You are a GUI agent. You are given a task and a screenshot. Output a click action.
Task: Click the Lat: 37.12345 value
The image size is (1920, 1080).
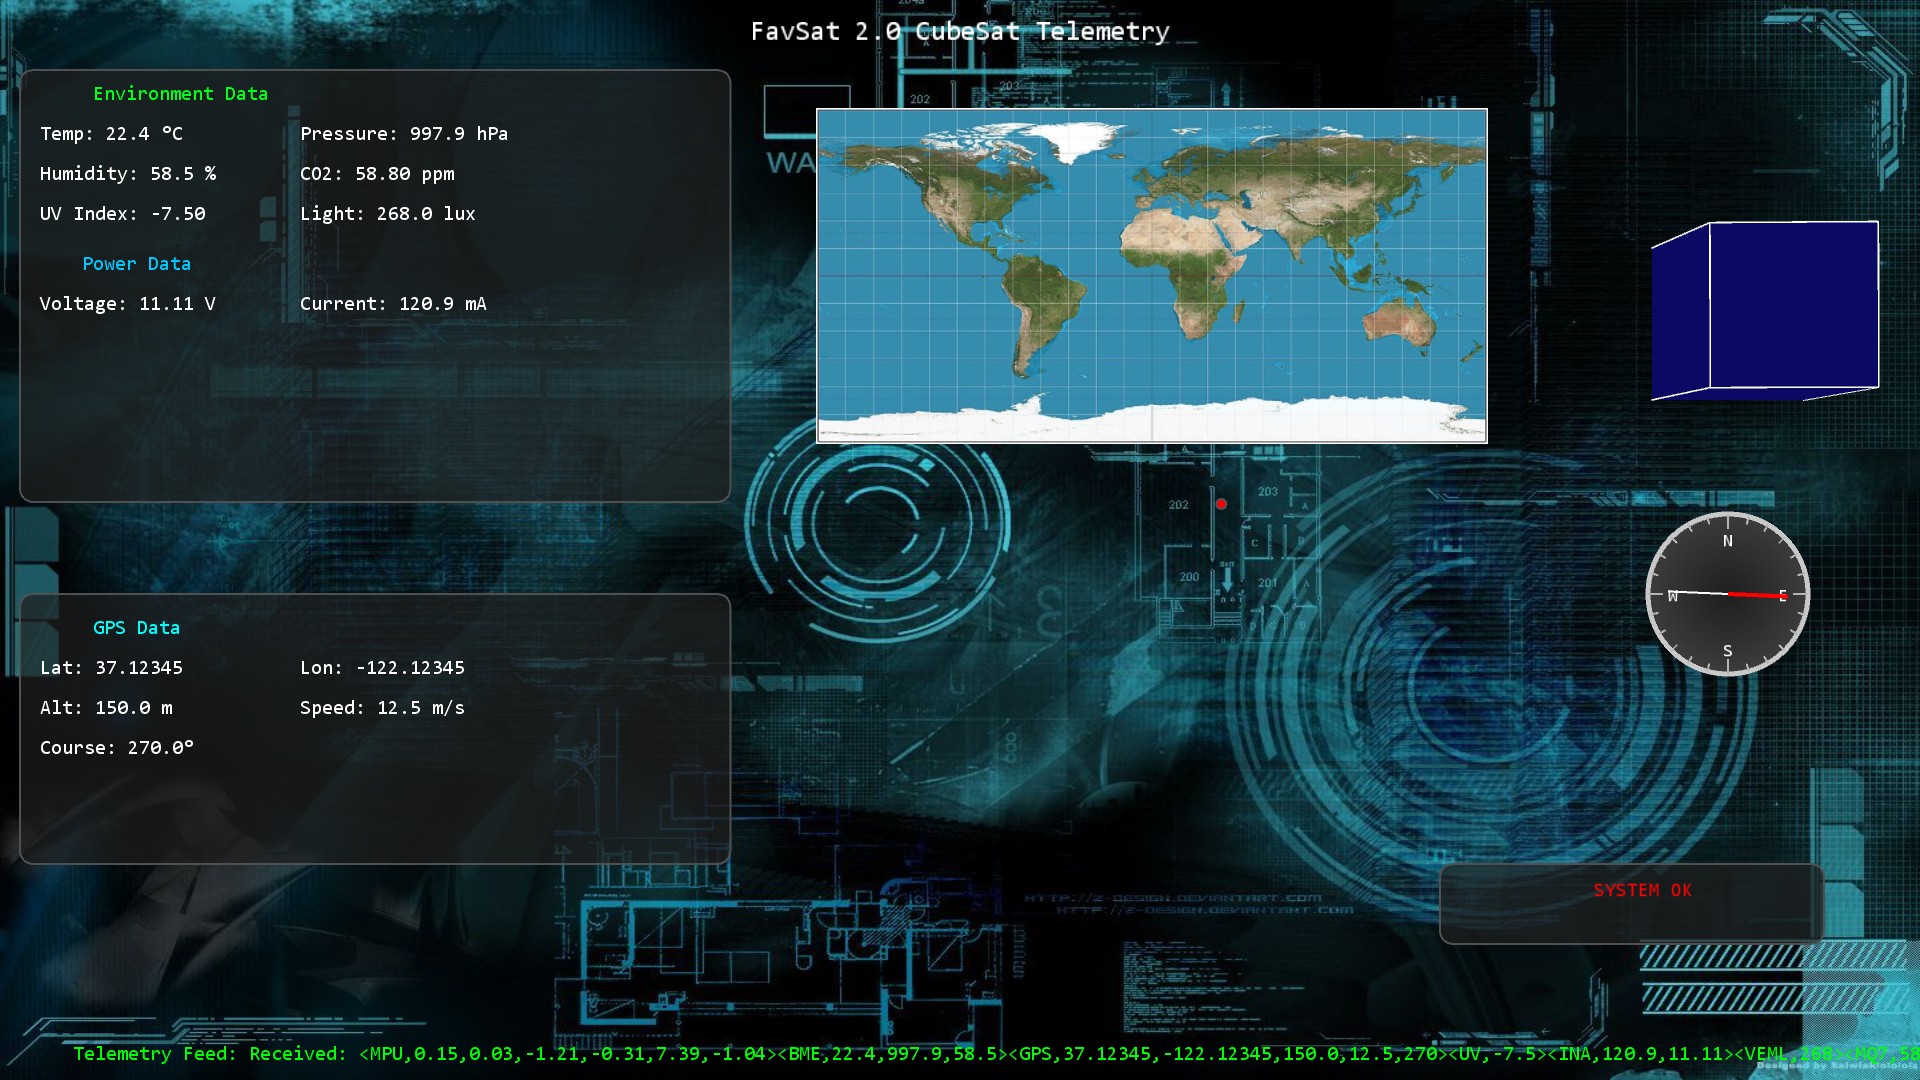point(111,668)
